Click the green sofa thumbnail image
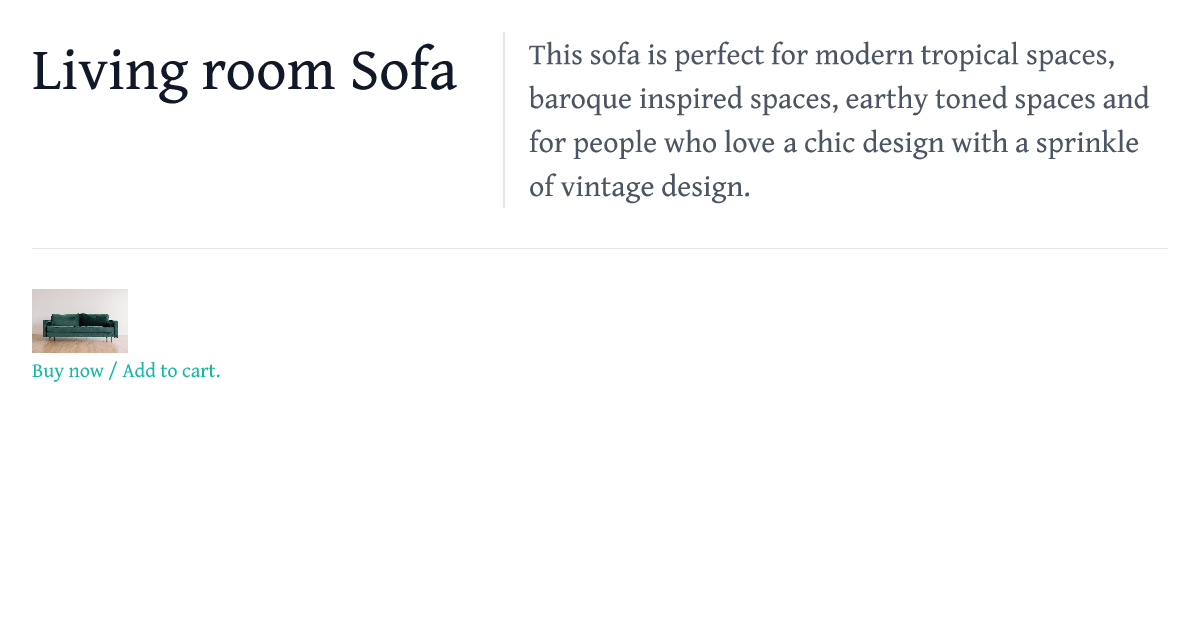 80,321
